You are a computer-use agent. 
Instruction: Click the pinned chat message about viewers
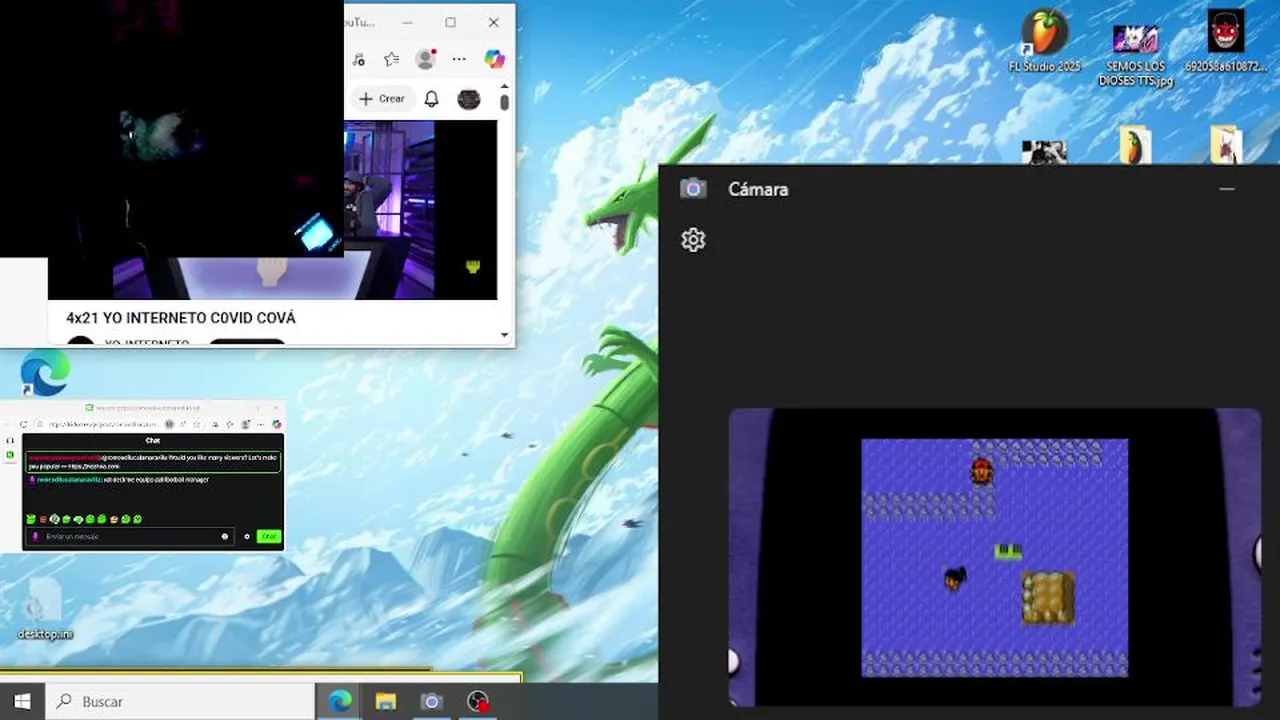pyautogui.click(x=153, y=462)
